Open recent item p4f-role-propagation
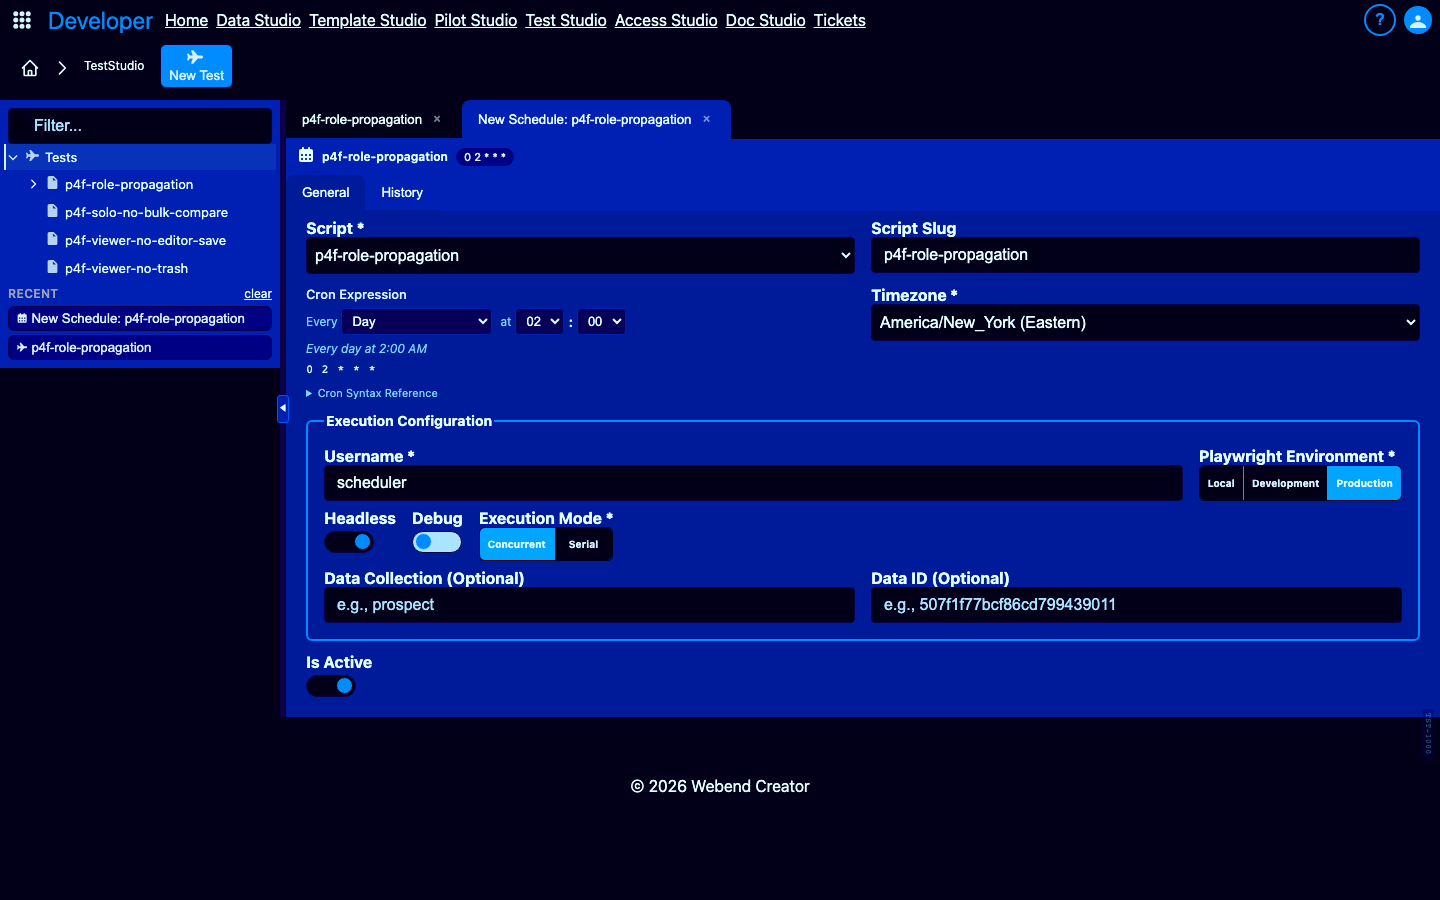 tap(140, 347)
